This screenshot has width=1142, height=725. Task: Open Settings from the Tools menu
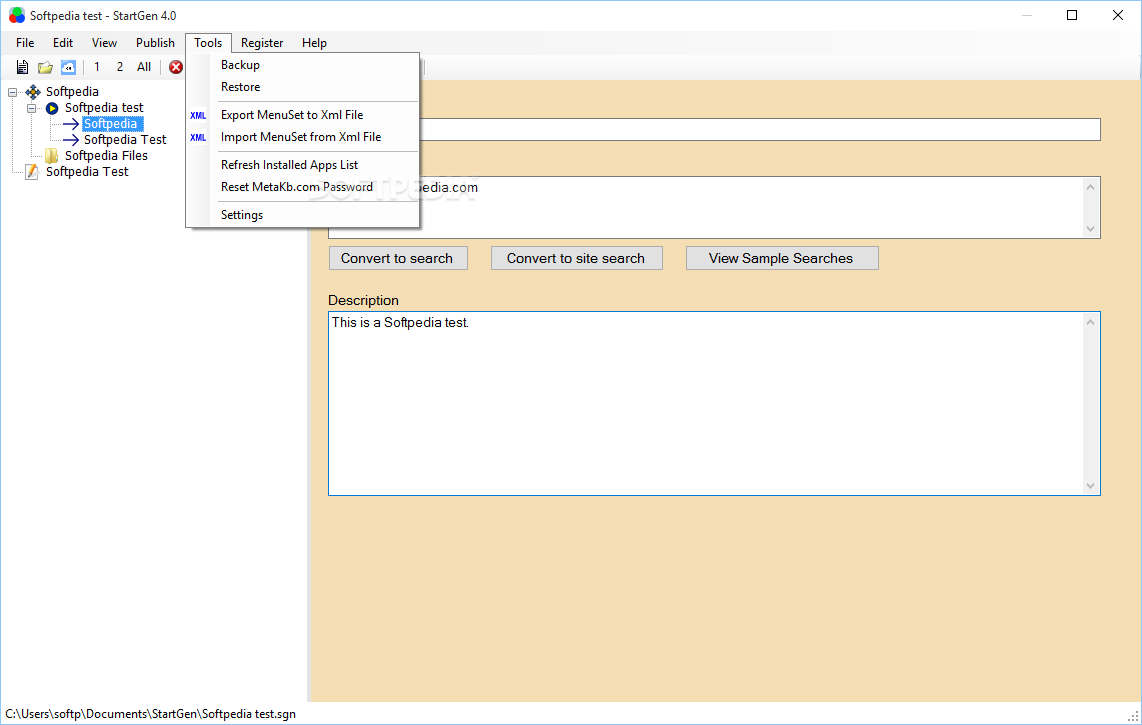(303, 216)
